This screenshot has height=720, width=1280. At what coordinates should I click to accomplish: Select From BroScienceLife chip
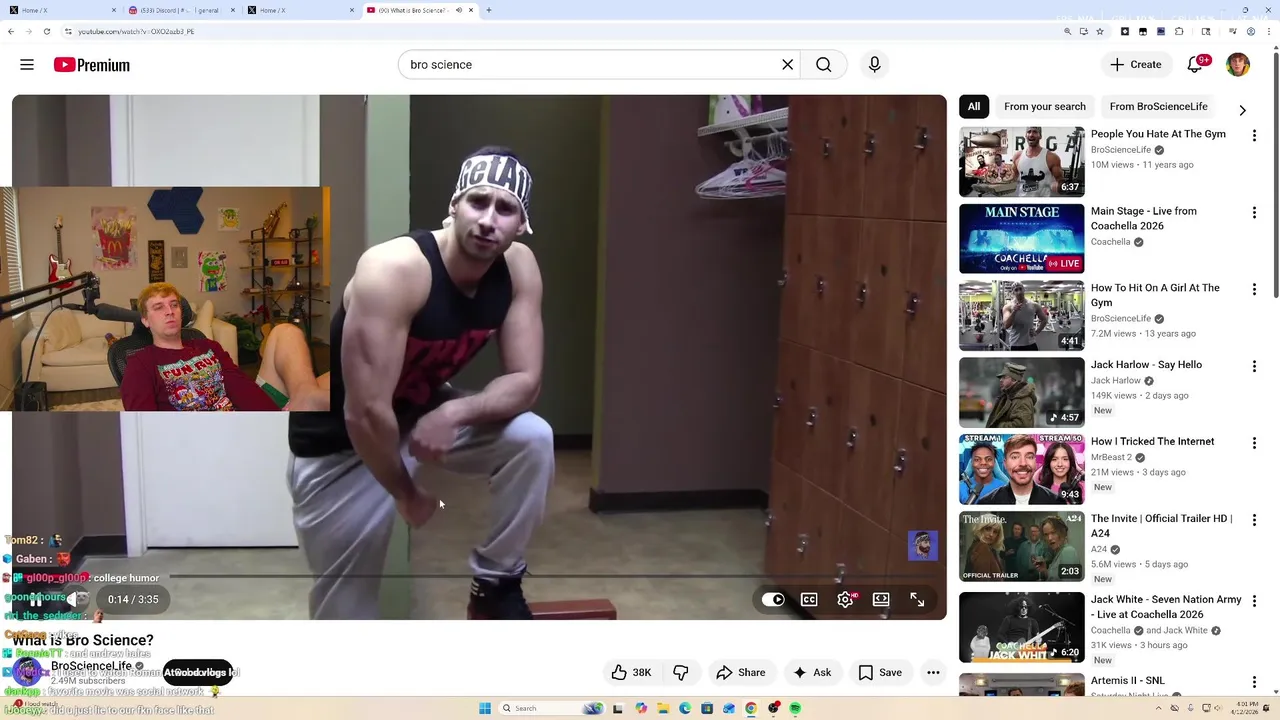(x=1159, y=107)
